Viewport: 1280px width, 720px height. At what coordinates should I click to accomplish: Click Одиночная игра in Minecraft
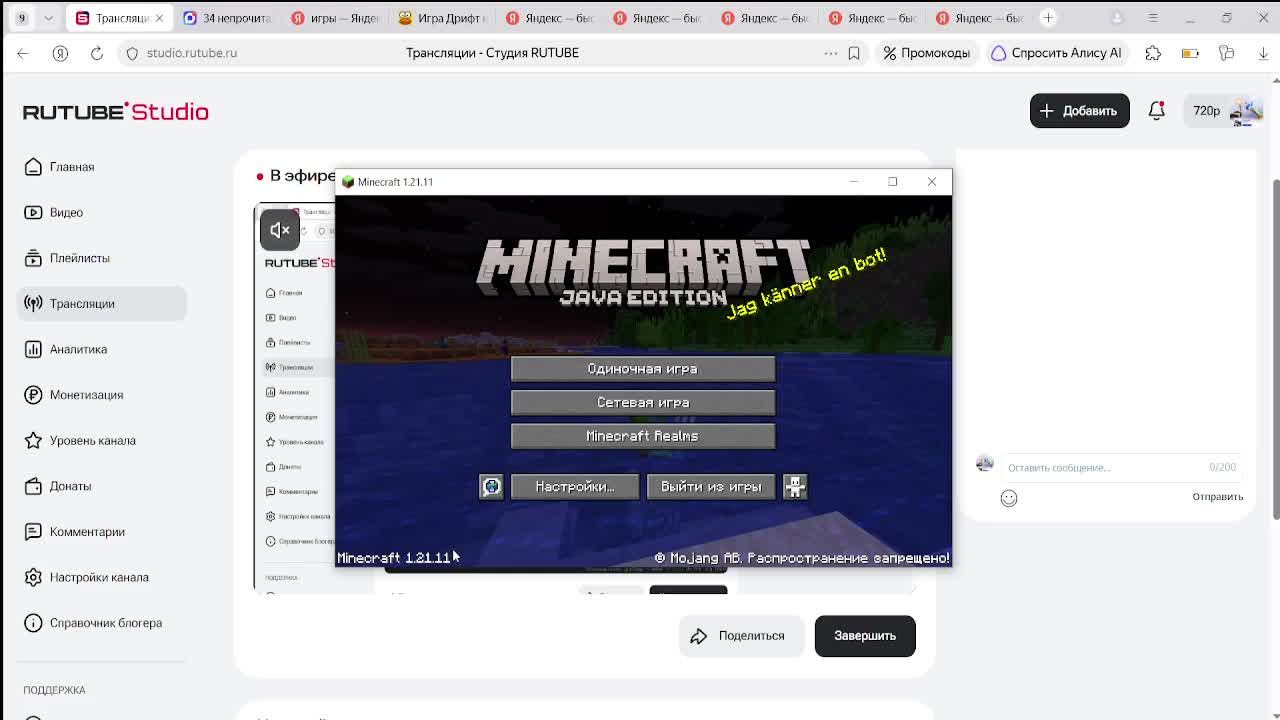tap(643, 369)
